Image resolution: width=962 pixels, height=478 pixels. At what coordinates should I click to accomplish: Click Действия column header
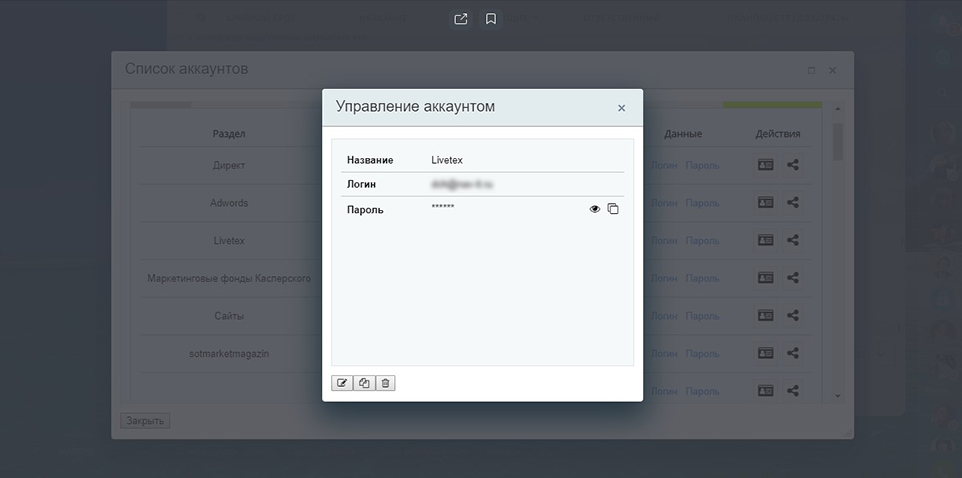tap(777, 133)
